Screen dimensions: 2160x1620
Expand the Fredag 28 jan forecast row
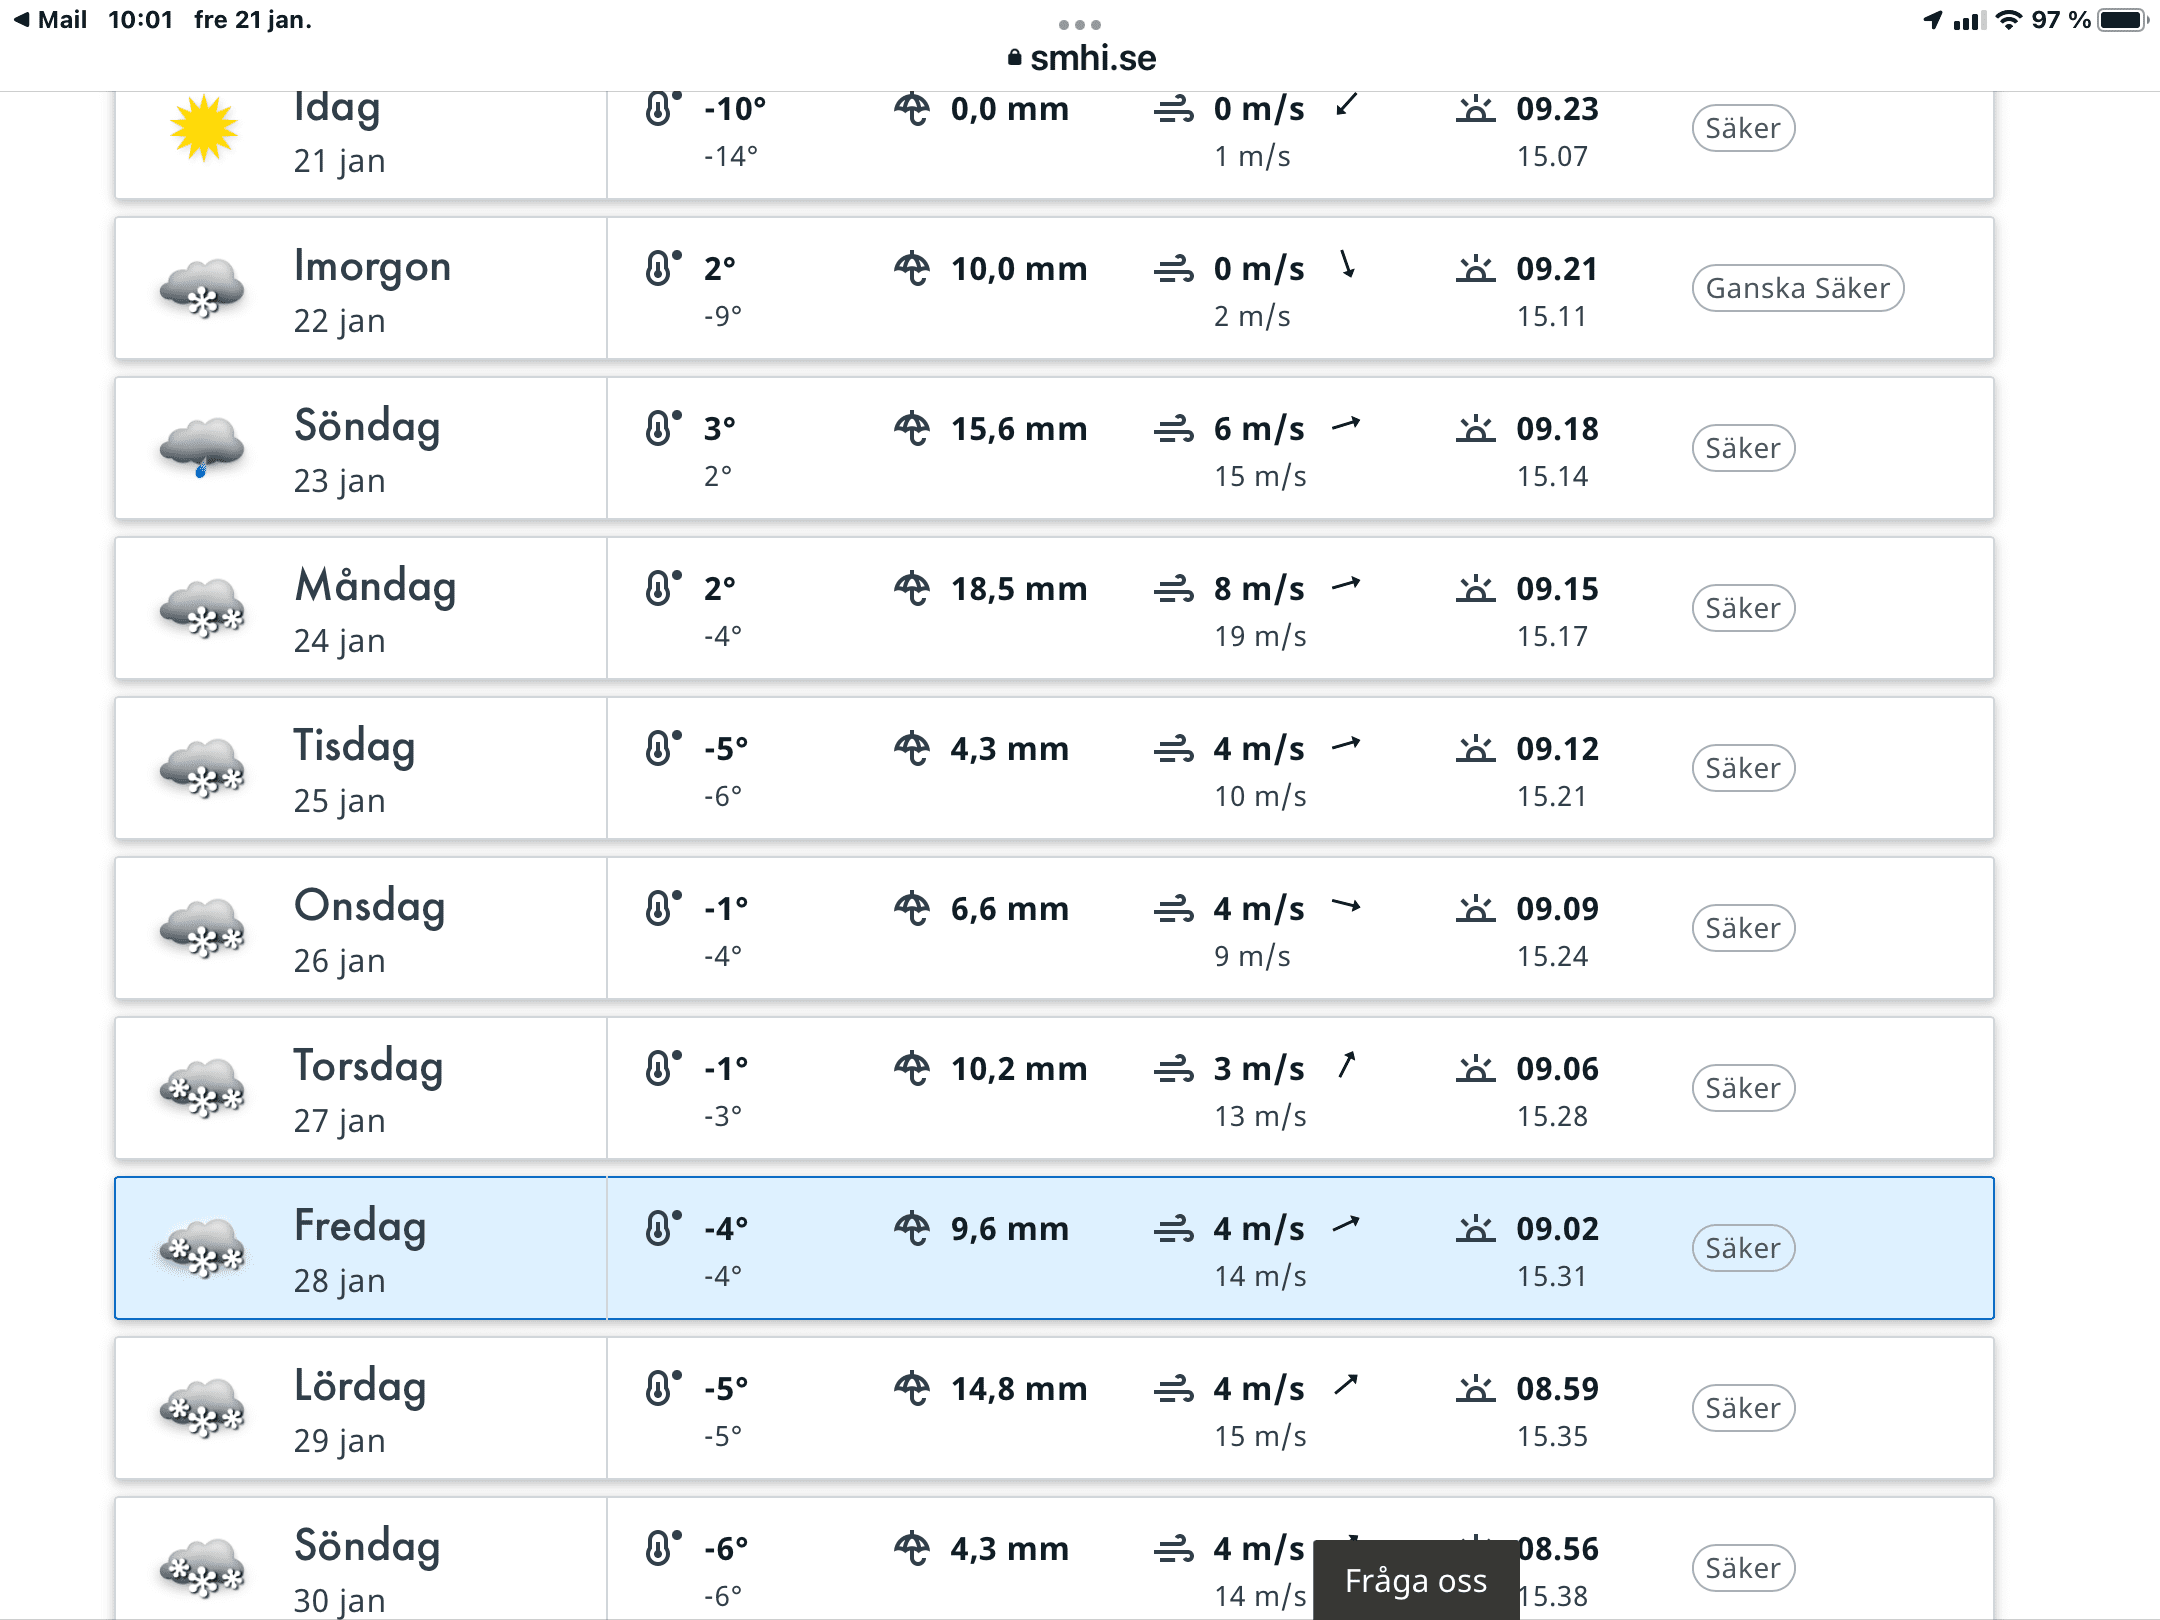click(x=1054, y=1248)
